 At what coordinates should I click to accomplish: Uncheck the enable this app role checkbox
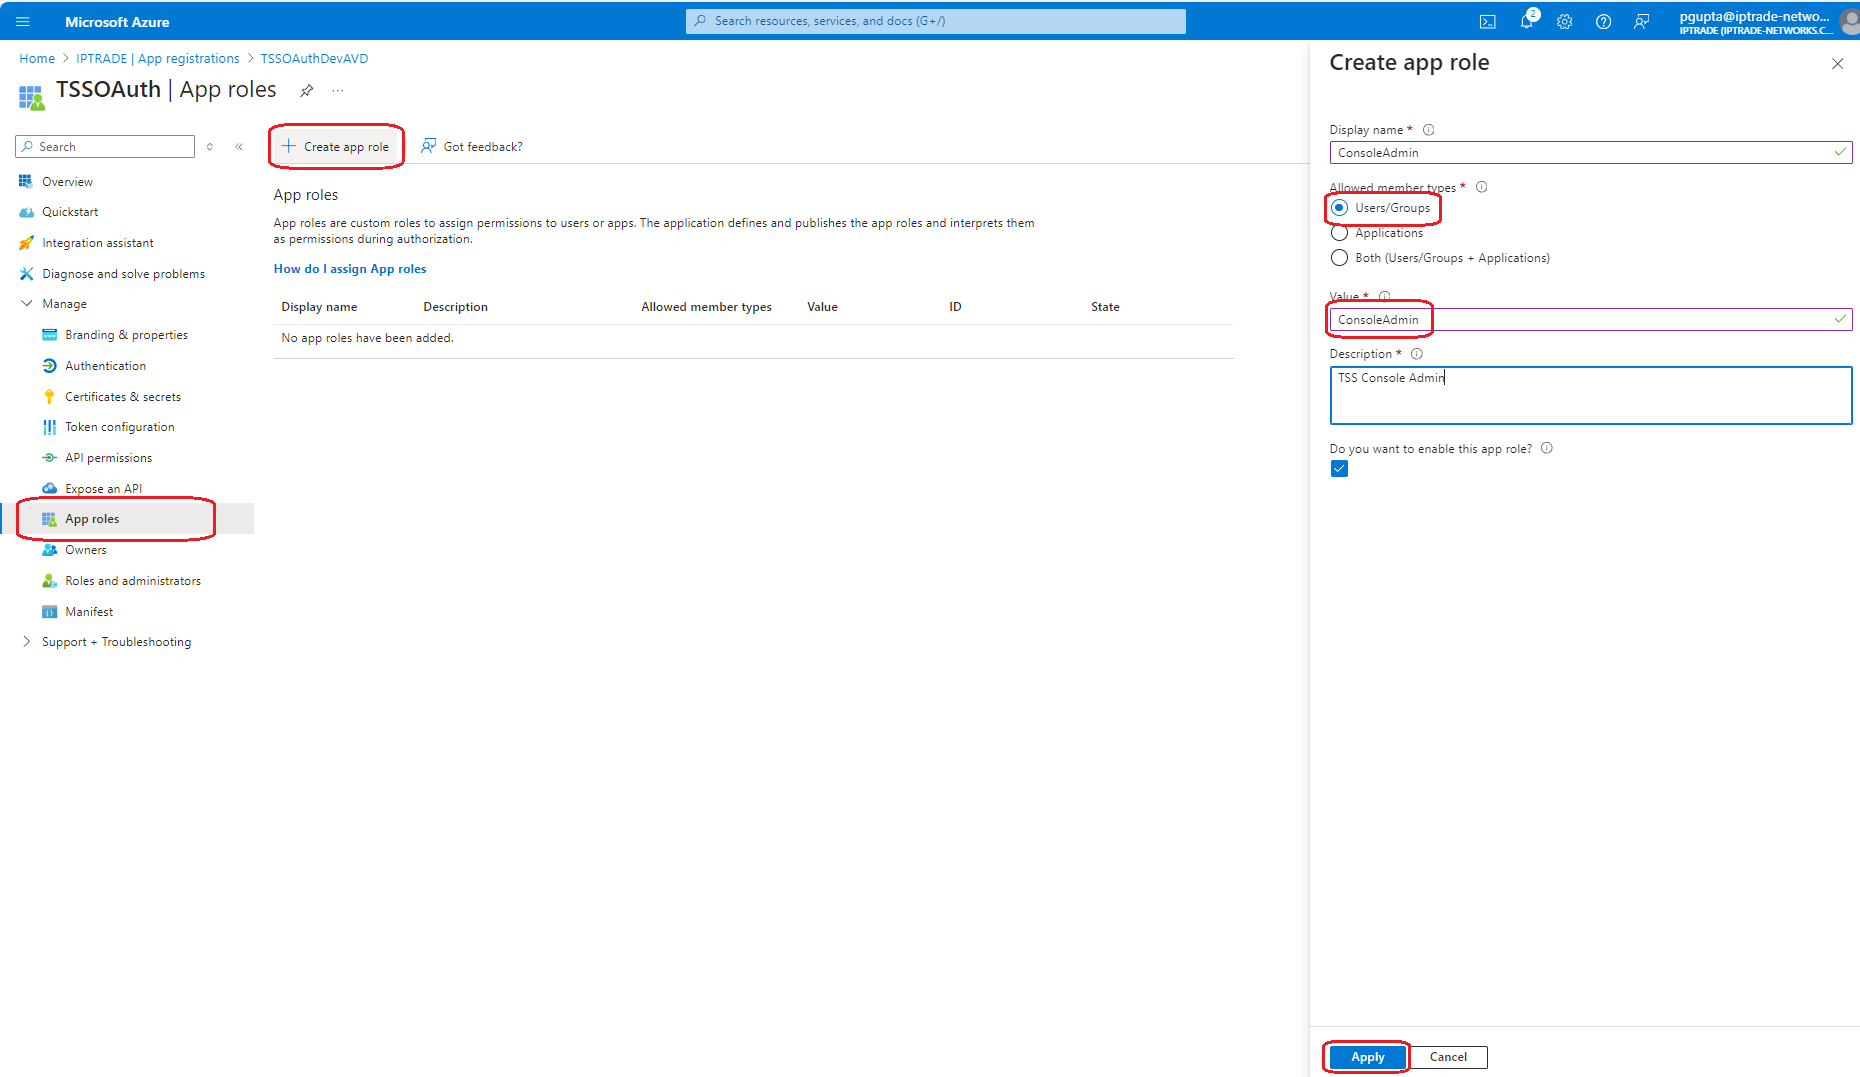click(1339, 469)
